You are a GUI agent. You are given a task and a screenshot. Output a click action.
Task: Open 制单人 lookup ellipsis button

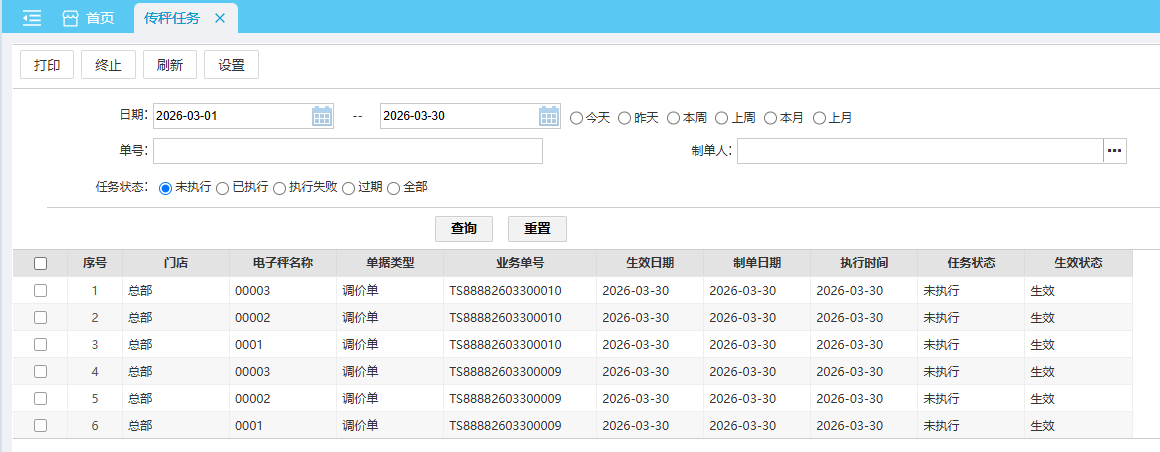(1114, 151)
